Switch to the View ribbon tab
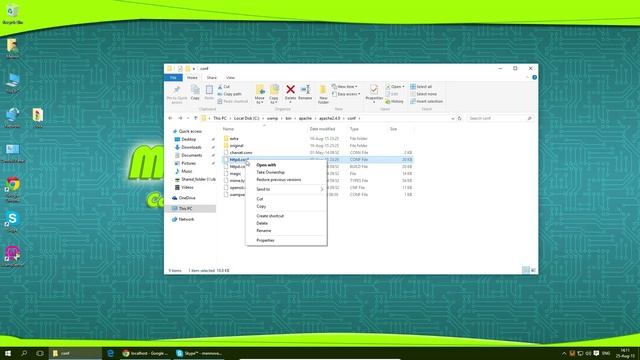This screenshot has width=640, height=360. tap(230, 78)
